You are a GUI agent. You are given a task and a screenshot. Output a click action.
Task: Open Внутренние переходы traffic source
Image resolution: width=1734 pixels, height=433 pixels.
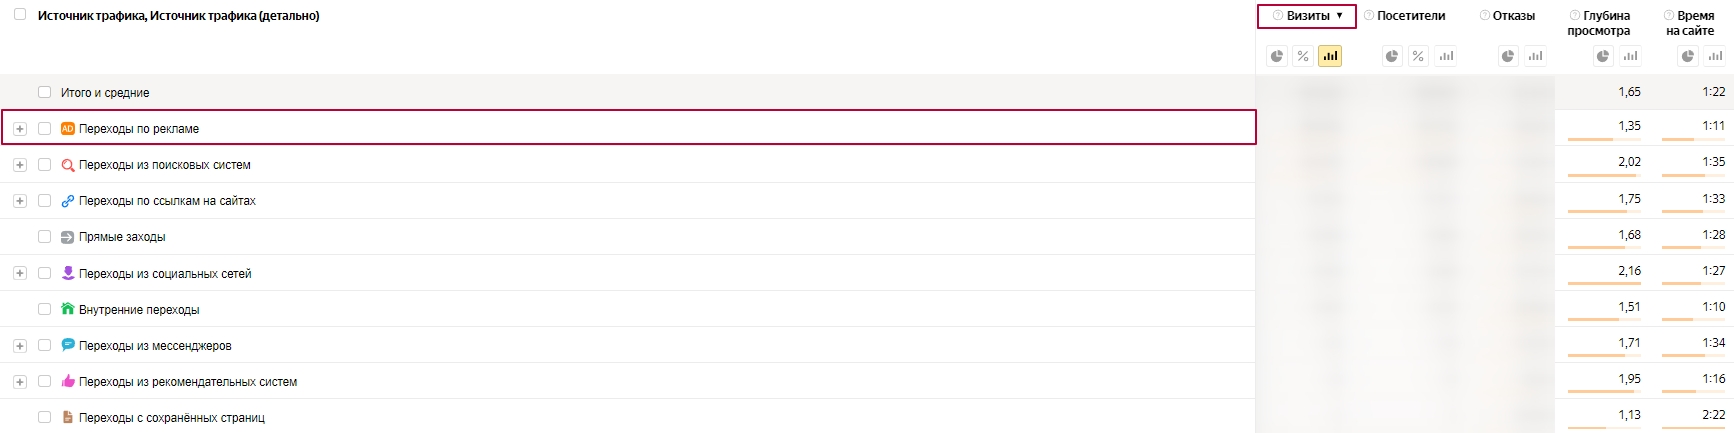pyautogui.click(x=139, y=310)
